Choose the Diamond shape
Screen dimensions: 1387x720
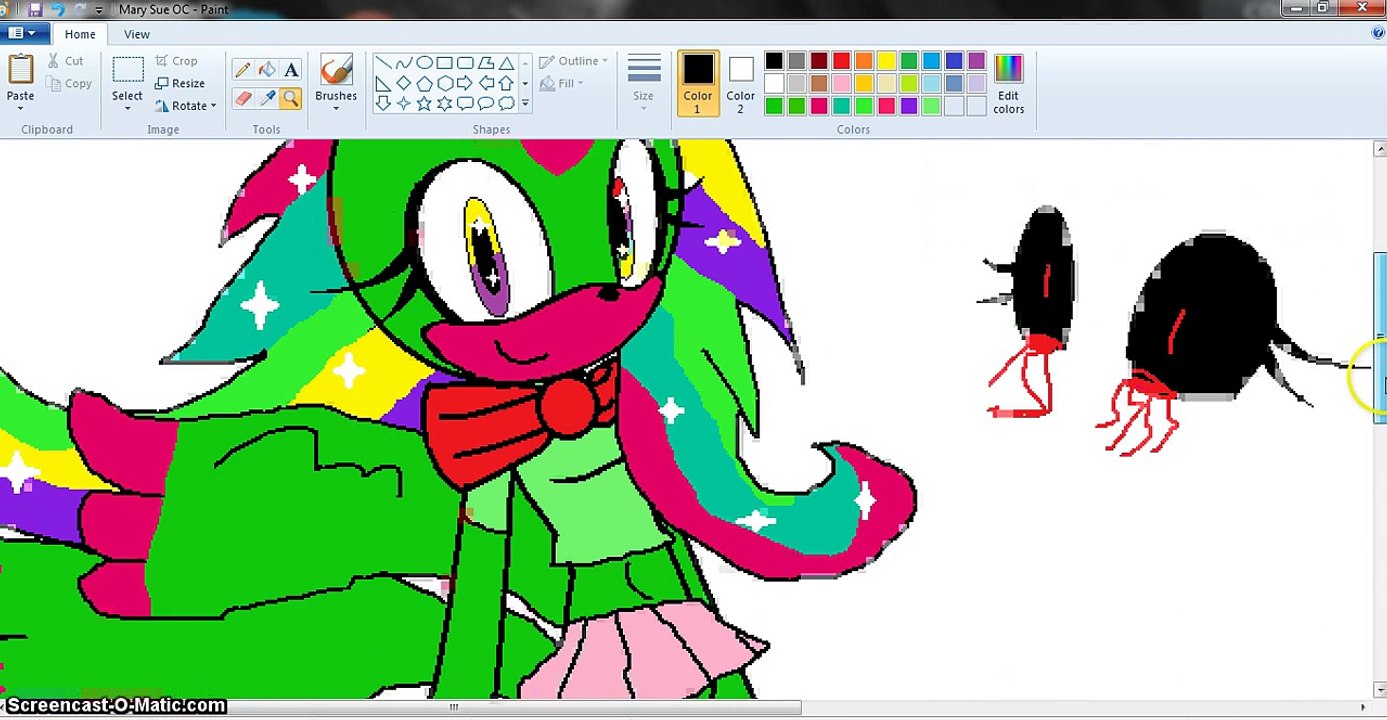[x=404, y=83]
